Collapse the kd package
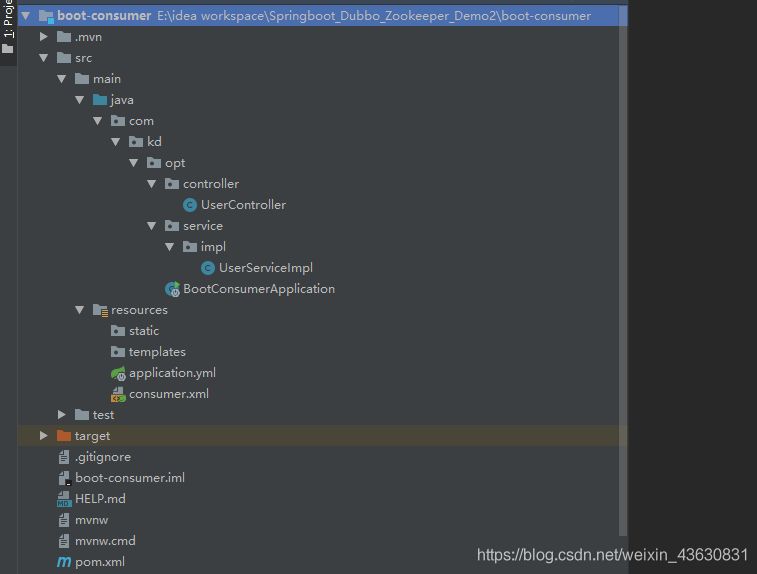The width and height of the screenshot is (757, 574). click(115, 142)
